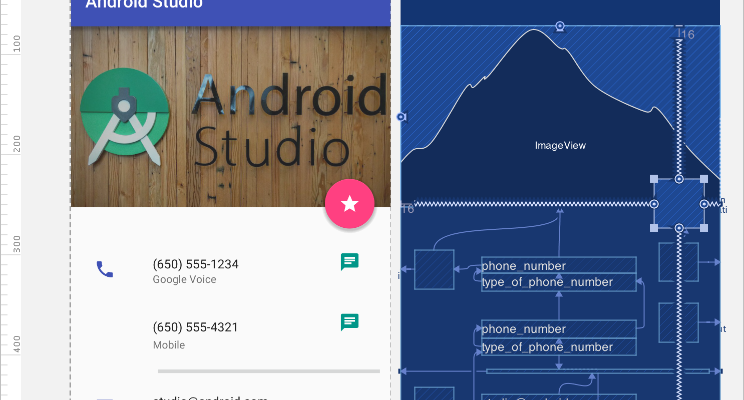Click left constraint anchor of ImageView blueprint
This screenshot has height=400, width=744.
(401, 117)
